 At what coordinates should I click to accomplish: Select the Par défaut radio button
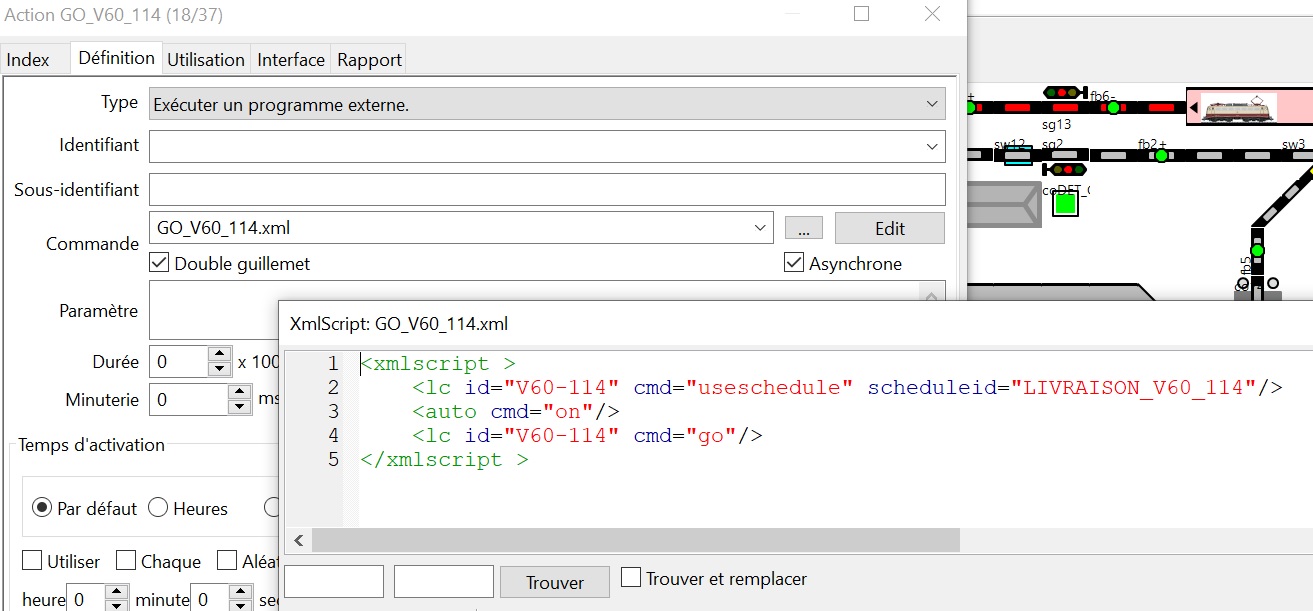tap(42, 508)
